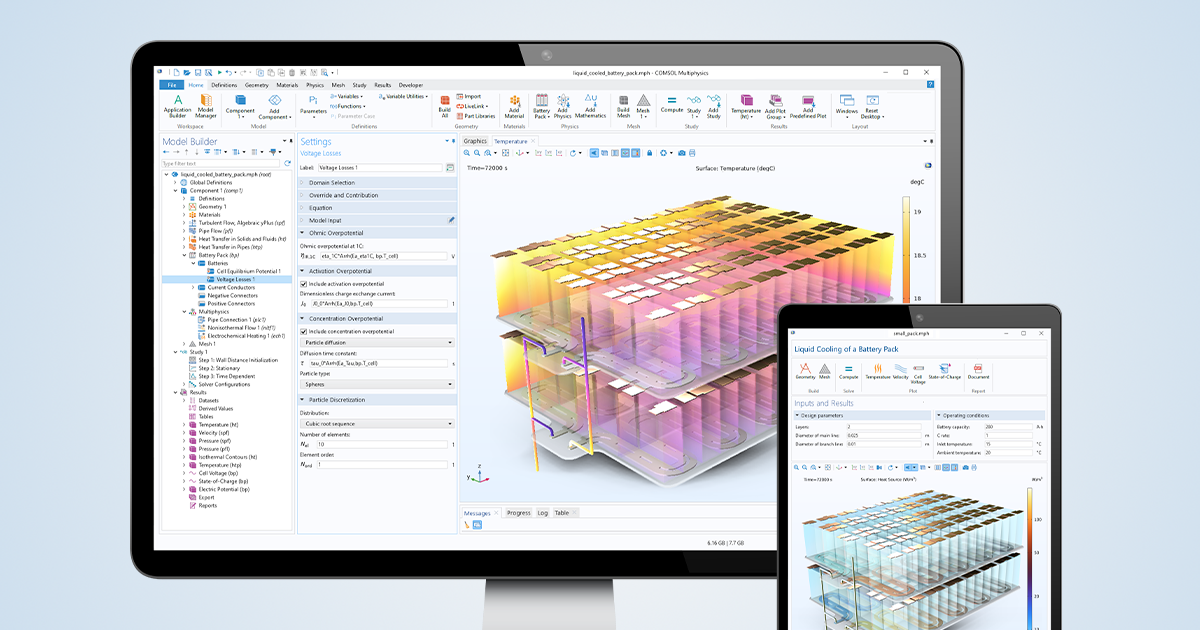Open the Application Builder
Viewport: 1200px width, 630px height.
point(177,106)
